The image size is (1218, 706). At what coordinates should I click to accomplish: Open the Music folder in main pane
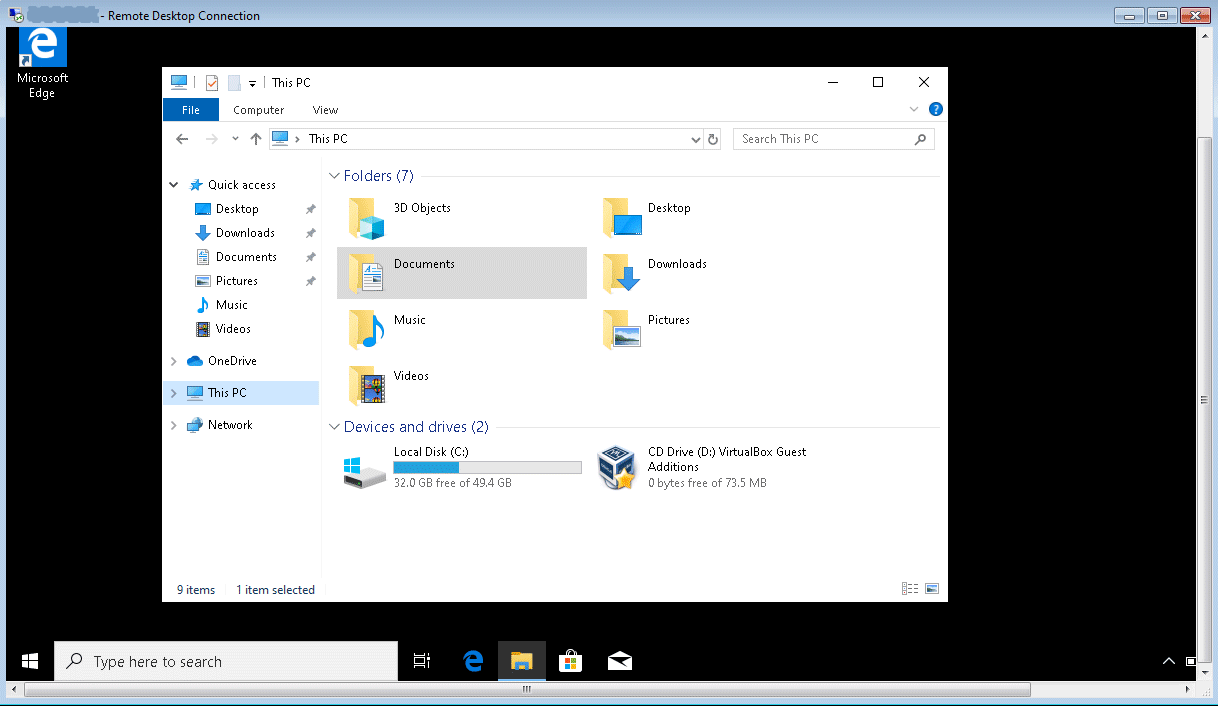pos(366,329)
